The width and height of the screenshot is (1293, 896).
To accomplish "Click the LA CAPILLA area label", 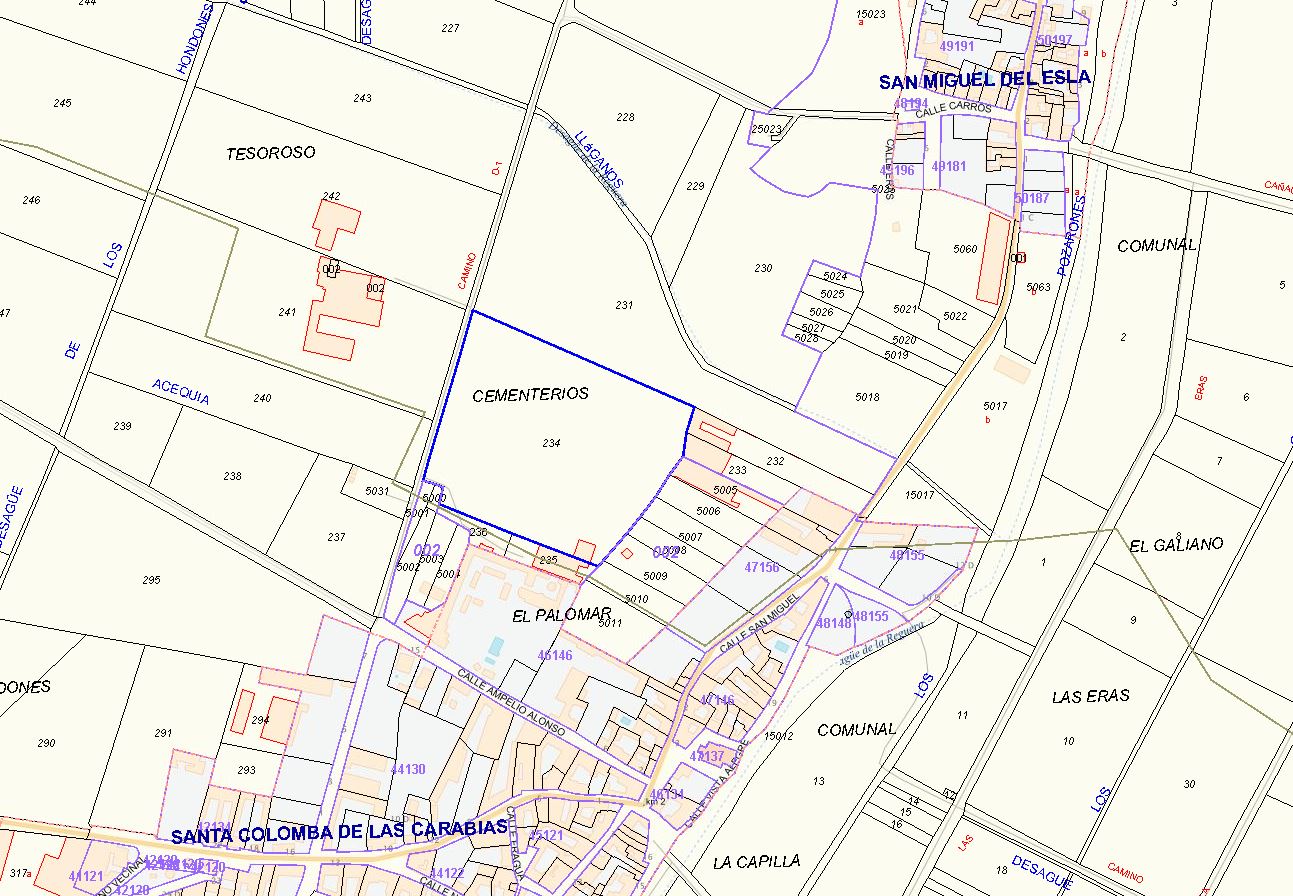I will (x=757, y=861).
